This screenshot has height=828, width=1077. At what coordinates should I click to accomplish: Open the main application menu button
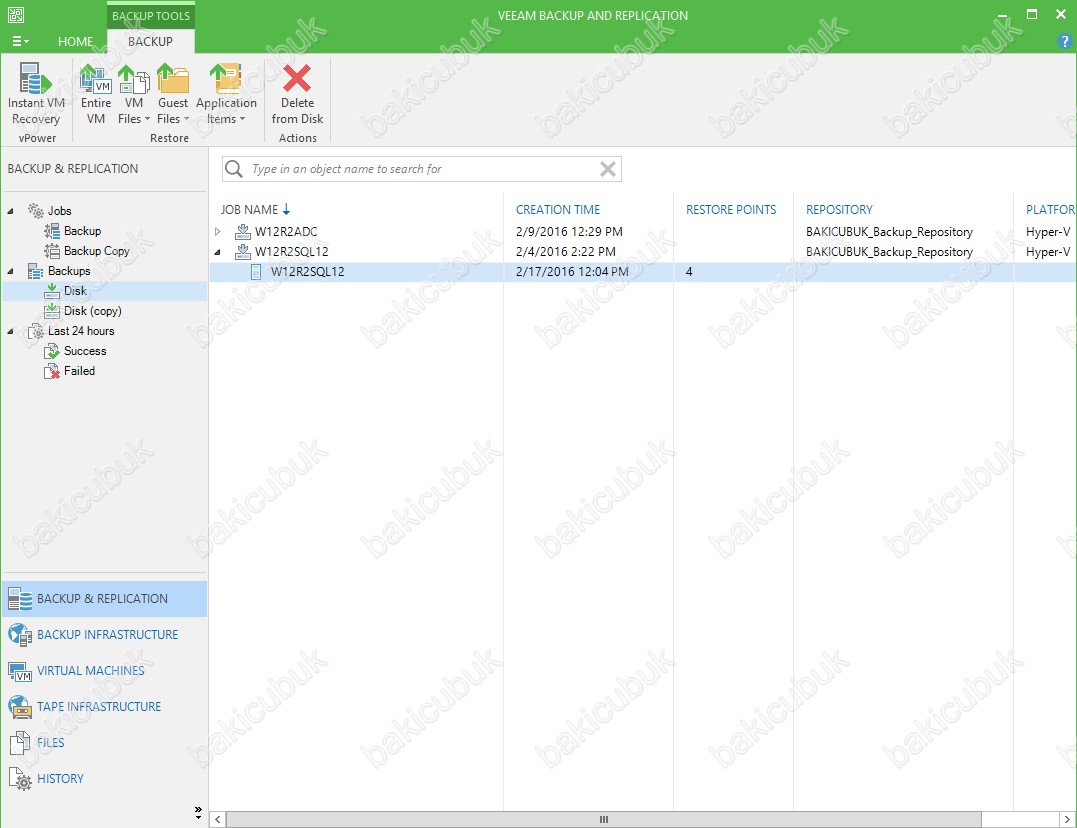pos(21,41)
